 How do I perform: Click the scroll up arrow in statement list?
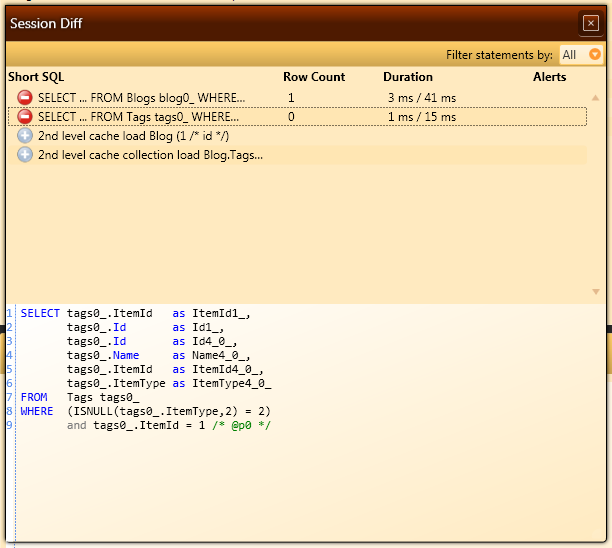(595, 98)
